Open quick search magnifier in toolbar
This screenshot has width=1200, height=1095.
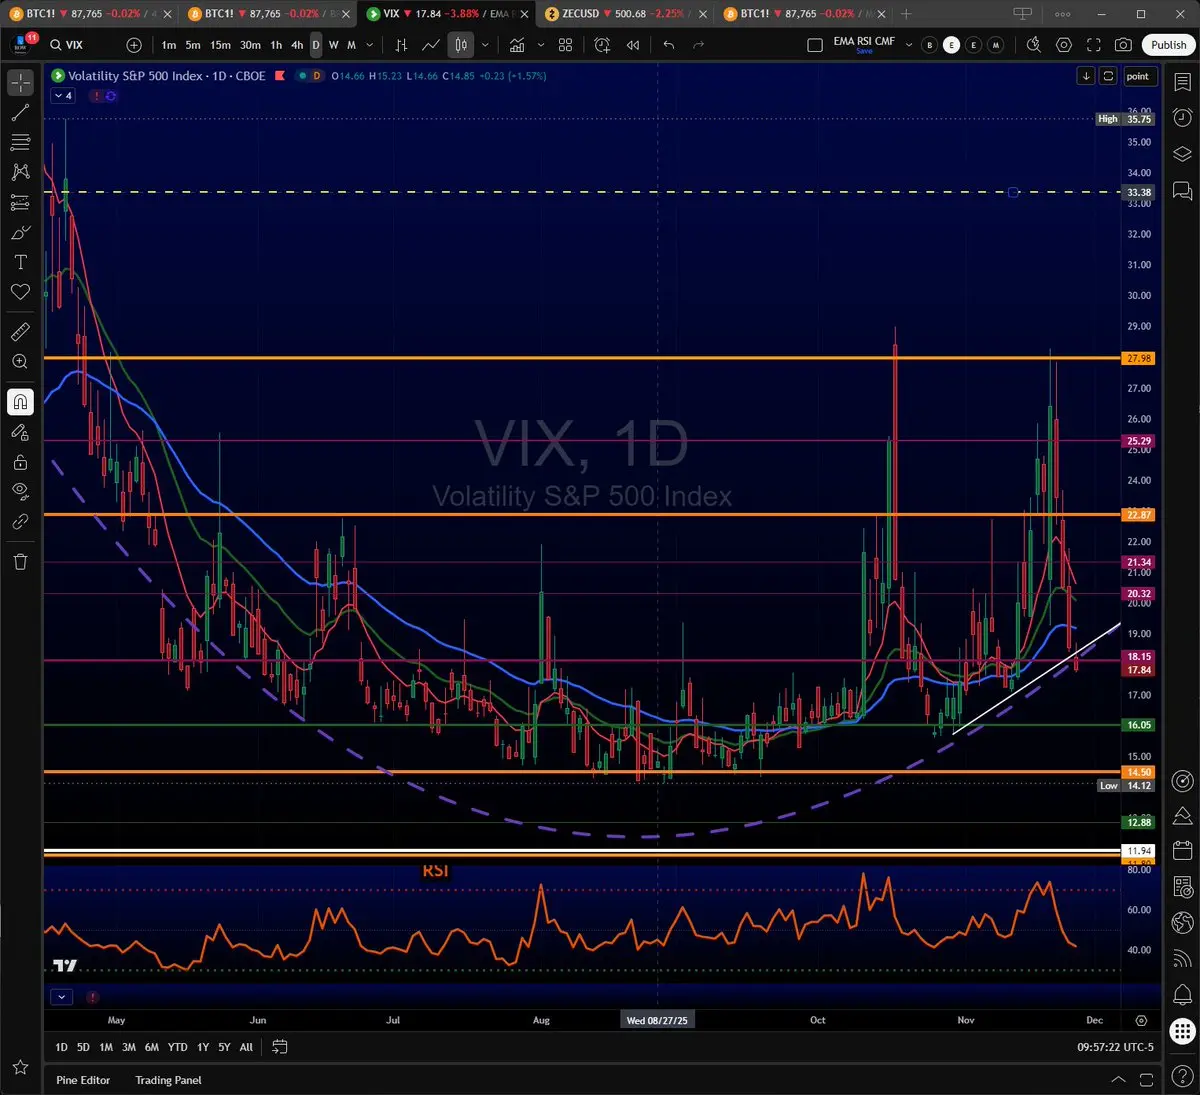pyautogui.click(x=1034, y=45)
